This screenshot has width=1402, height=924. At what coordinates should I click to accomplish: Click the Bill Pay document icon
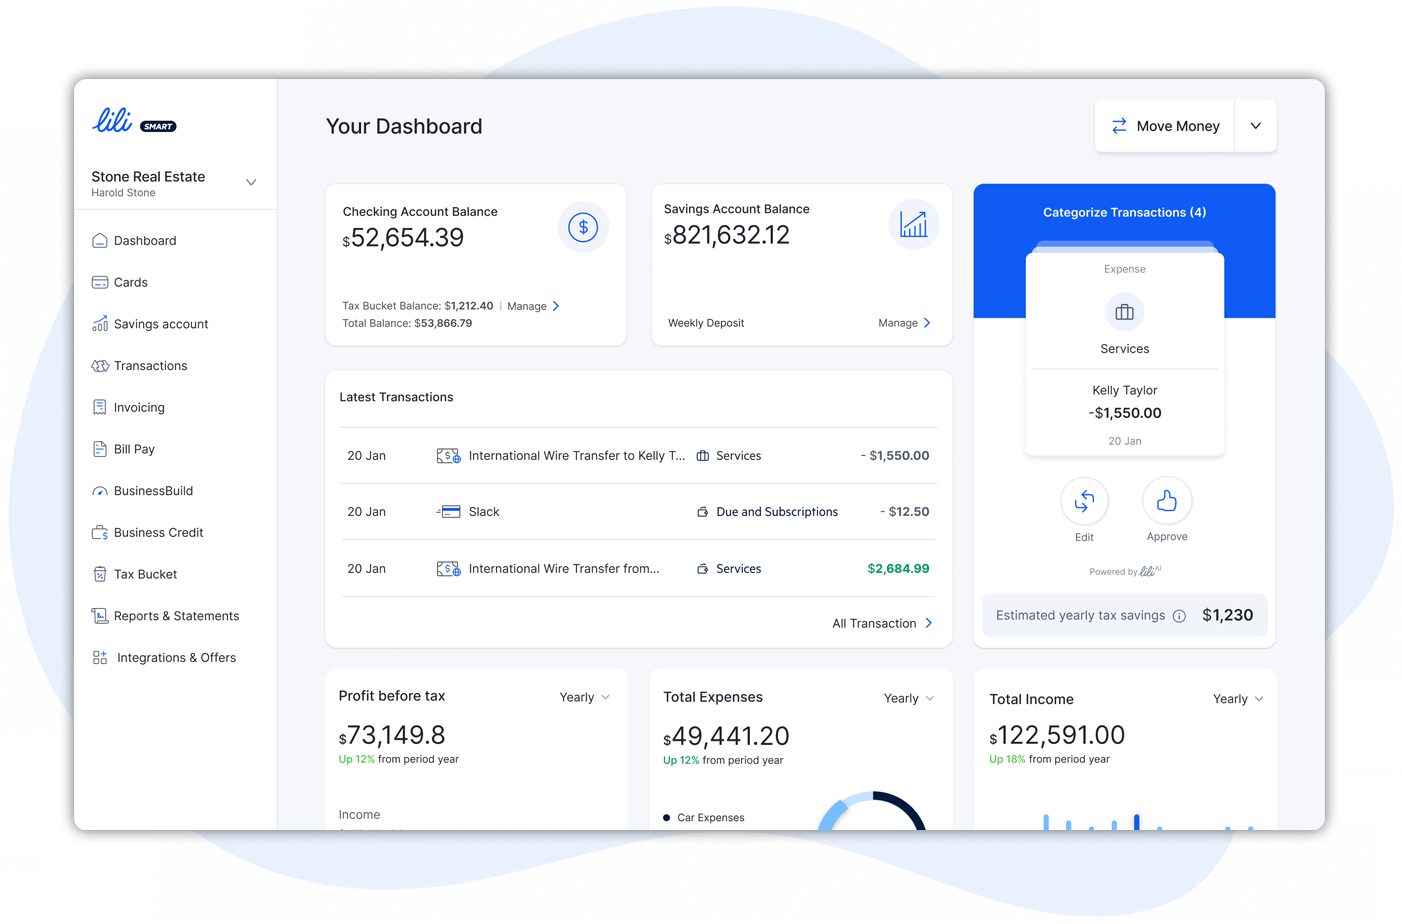[x=100, y=449]
